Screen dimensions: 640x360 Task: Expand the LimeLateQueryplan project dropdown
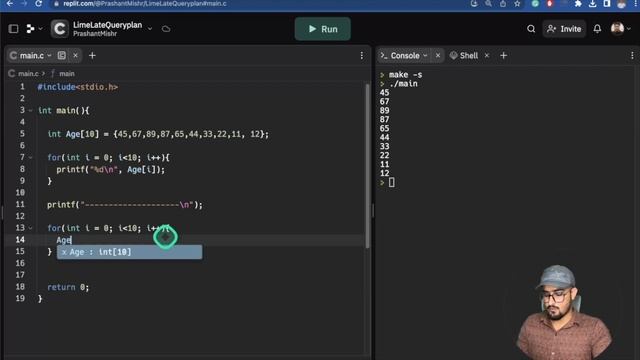click(150, 29)
